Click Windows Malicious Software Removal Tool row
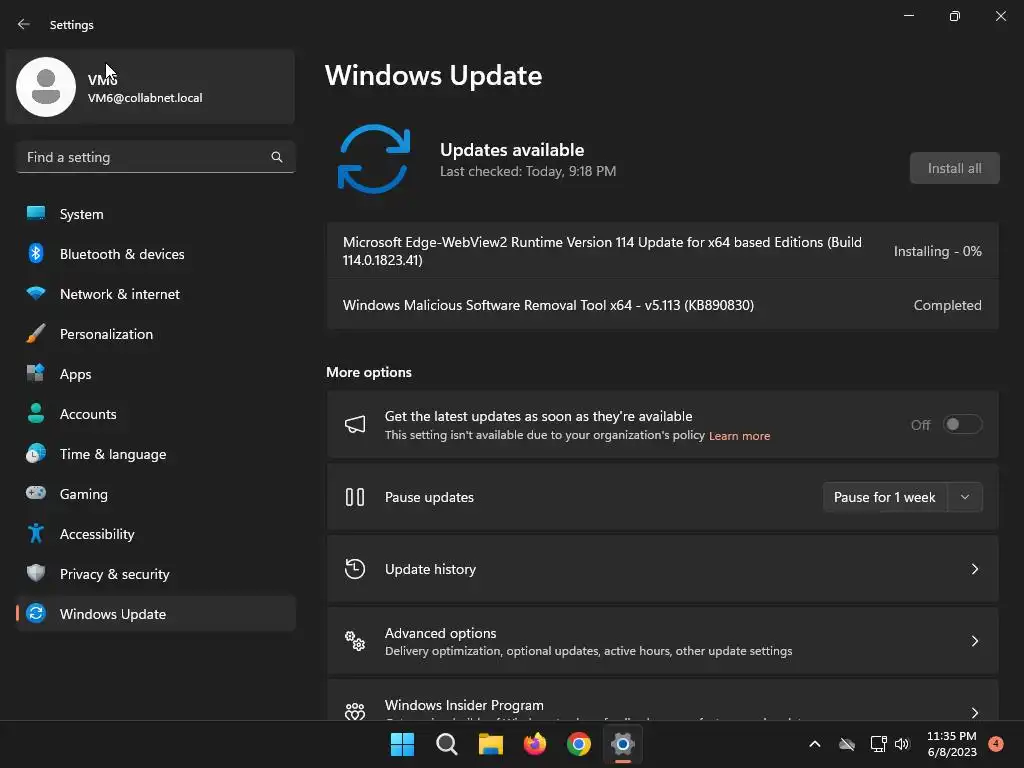The image size is (1024, 768). [x=662, y=306]
